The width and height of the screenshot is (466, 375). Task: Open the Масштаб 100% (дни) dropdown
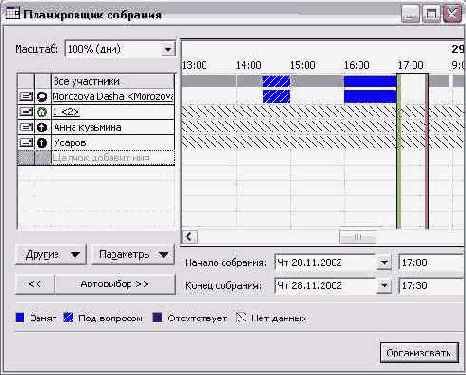(x=168, y=50)
